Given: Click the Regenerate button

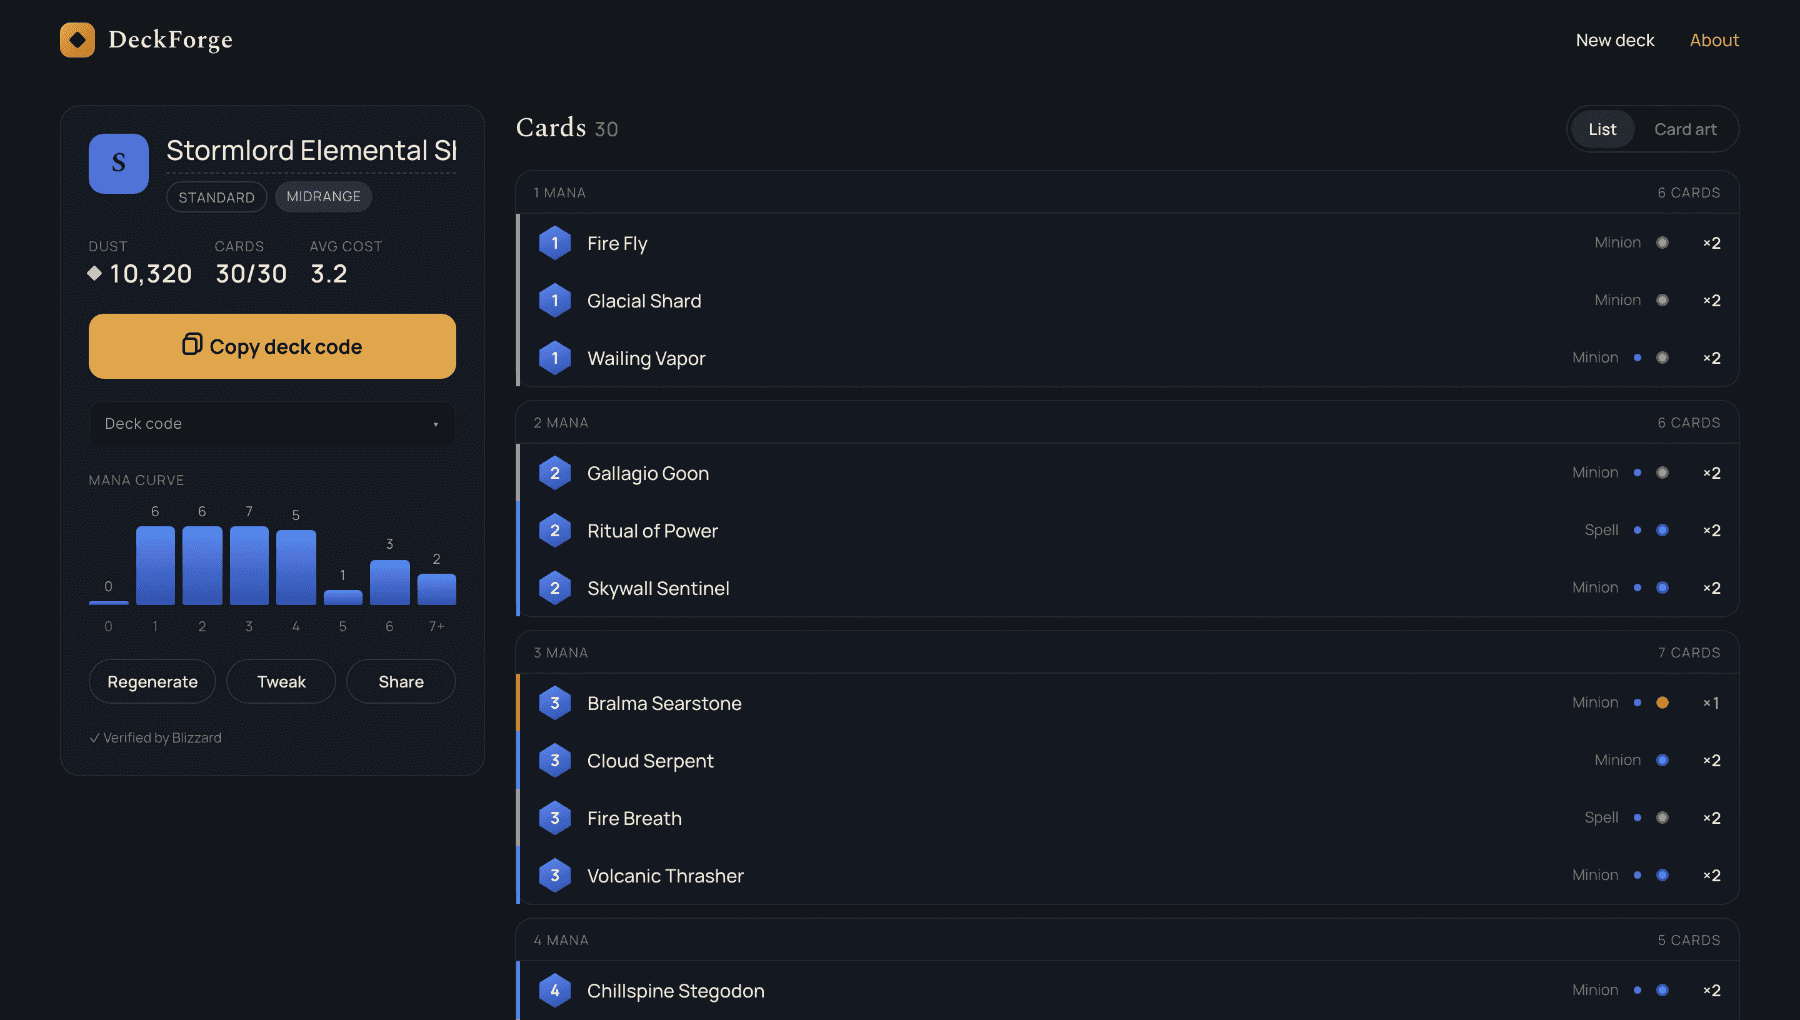Looking at the screenshot, I should pyautogui.click(x=152, y=682).
